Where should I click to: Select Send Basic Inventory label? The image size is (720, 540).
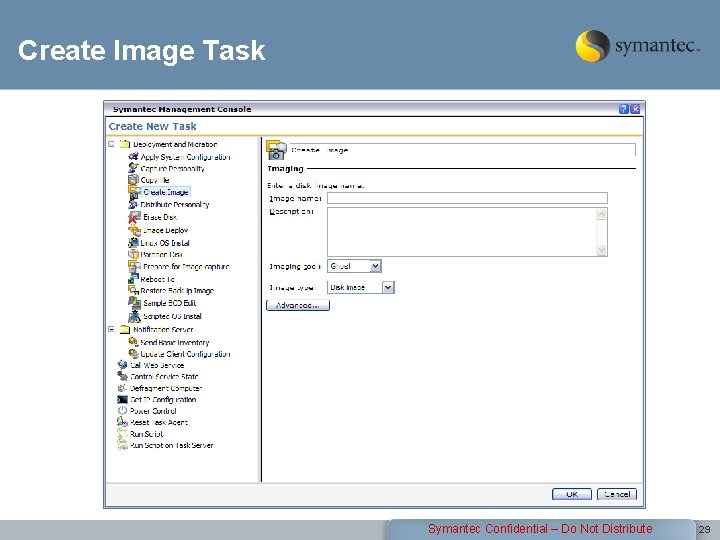point(174,342)
